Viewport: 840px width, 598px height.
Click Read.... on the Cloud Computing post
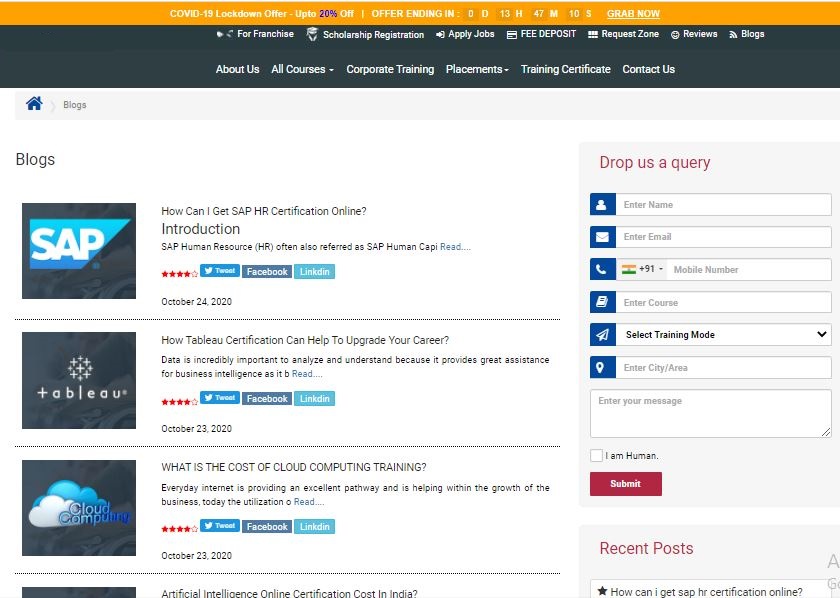pyautogui.click(x=309, y=502)
